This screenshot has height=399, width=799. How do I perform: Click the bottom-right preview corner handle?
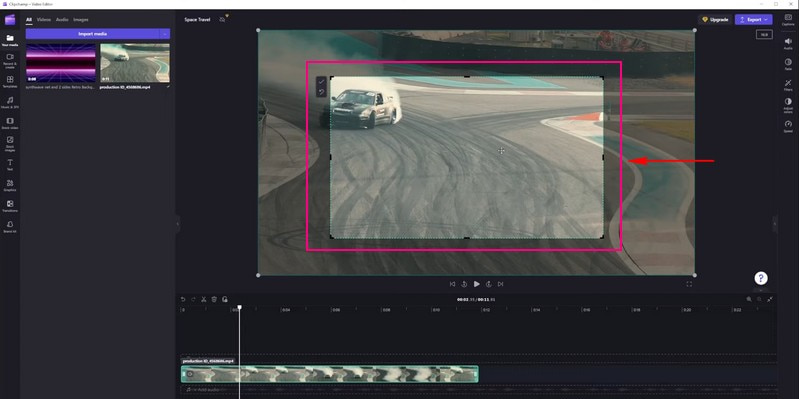(x=695, y=275)
